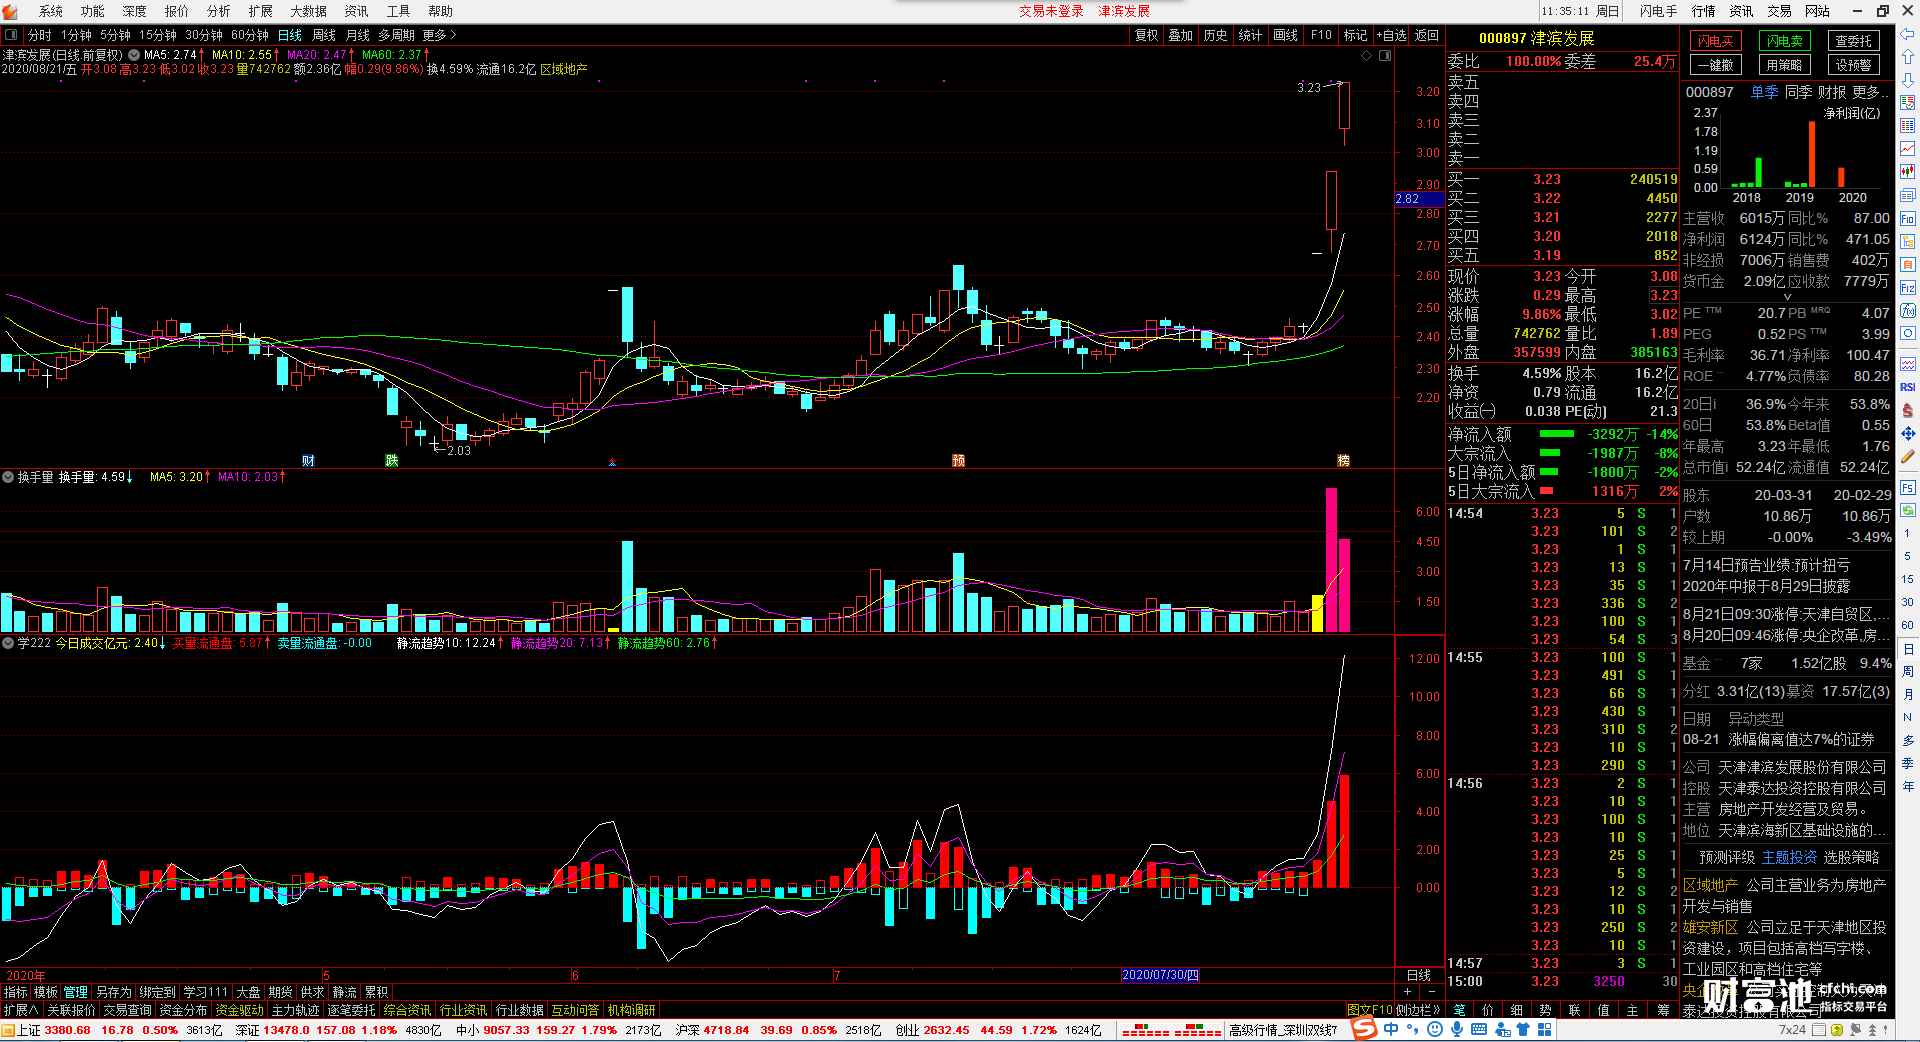
Task: Click the 设预警 alert button
Action: 1853,65
